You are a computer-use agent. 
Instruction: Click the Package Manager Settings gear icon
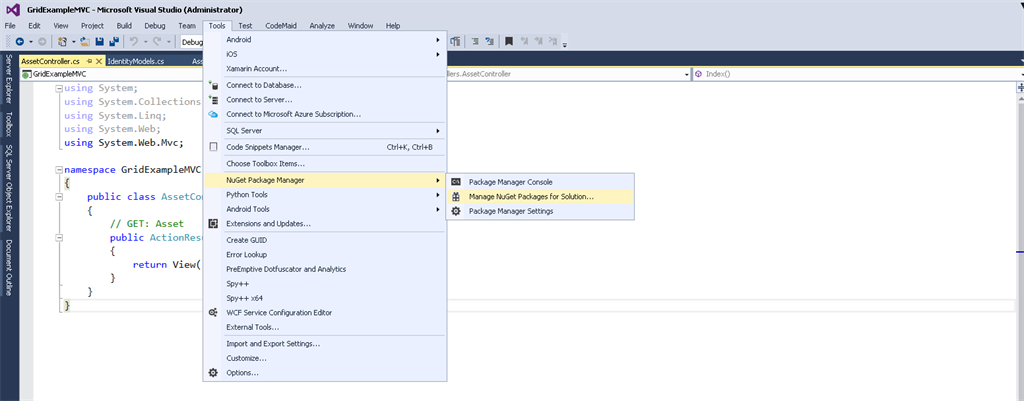tap(456, 211)
